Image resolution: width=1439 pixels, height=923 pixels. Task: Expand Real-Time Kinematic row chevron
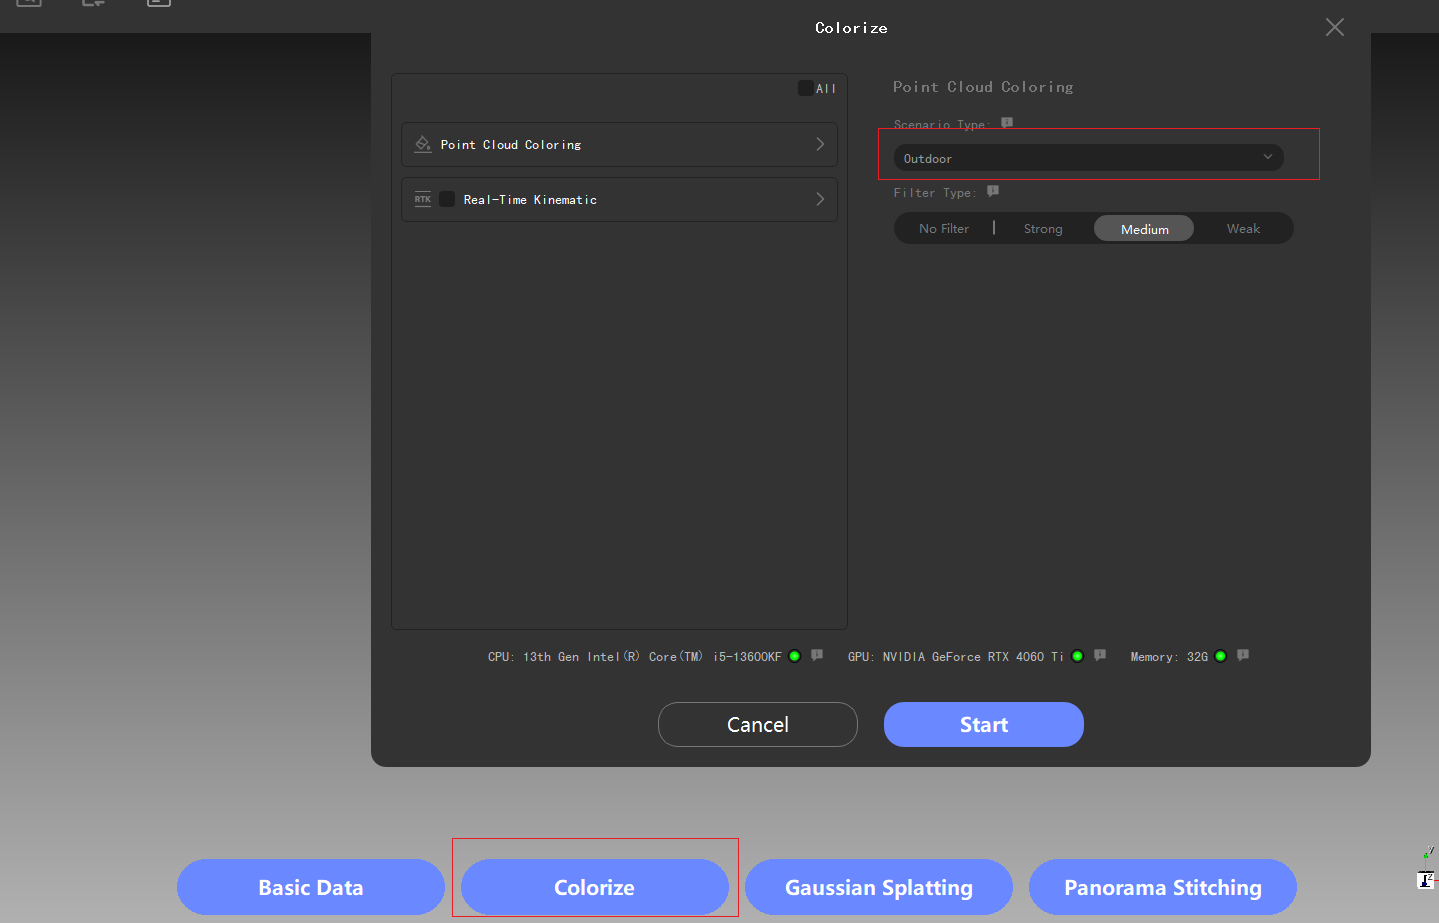[x=820, y=199]
